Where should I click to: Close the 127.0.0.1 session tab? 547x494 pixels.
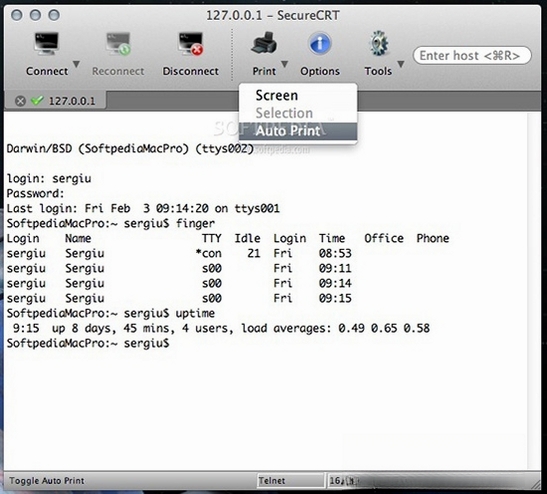pyautogui.click(x=21, y=101)
